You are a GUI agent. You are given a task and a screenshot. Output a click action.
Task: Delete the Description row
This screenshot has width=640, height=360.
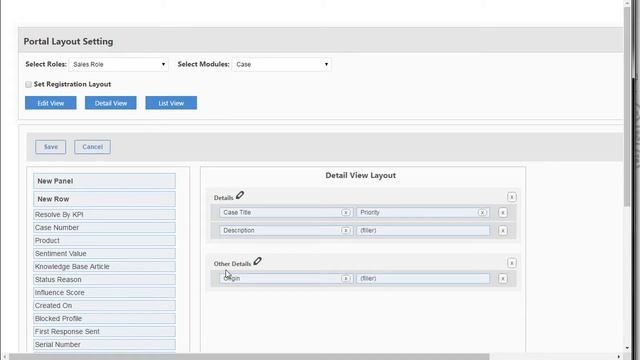pyautogui.click(x=502, y=231)
